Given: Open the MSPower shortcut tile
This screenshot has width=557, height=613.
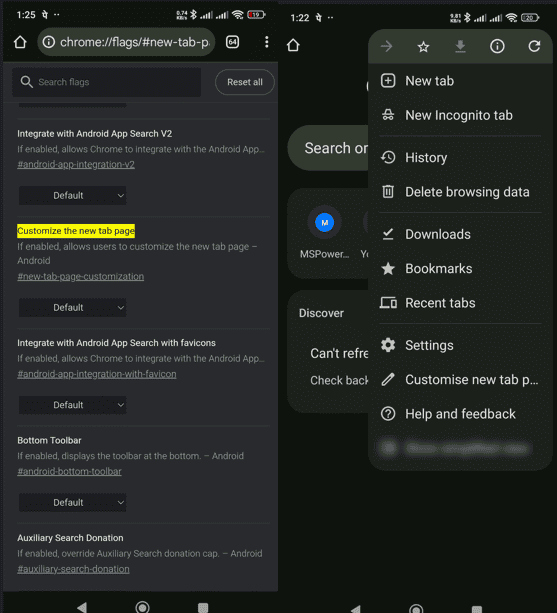Looking at the screenshot, I should click(324, 232).
